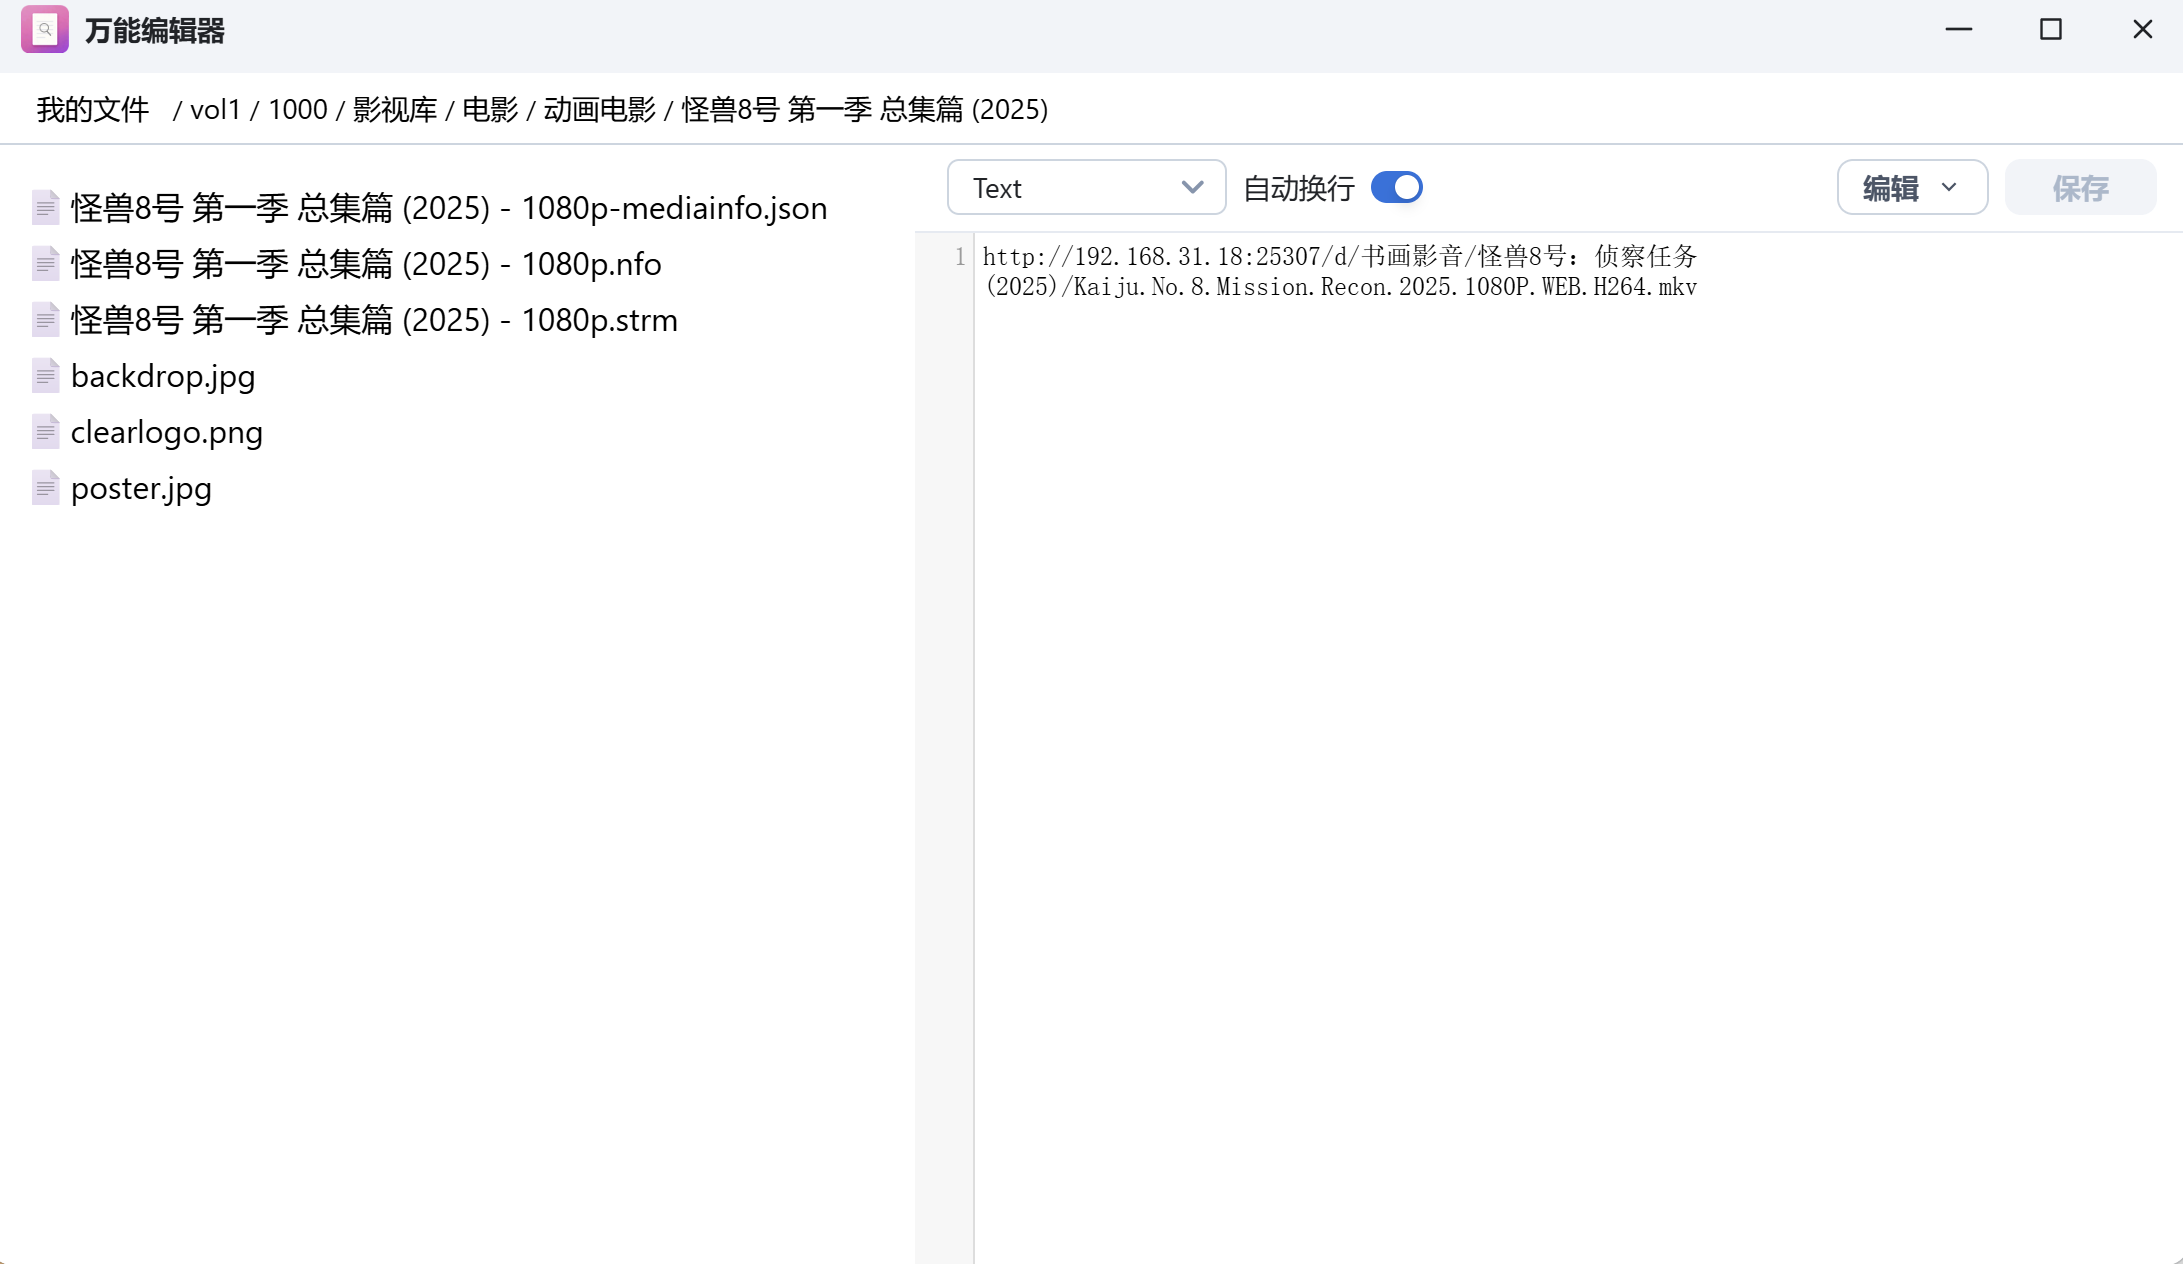Viewport: 2183px width, 1264px height.
Task: Click the file icon beside the mediainfo.json file
Action: (46, 208)
